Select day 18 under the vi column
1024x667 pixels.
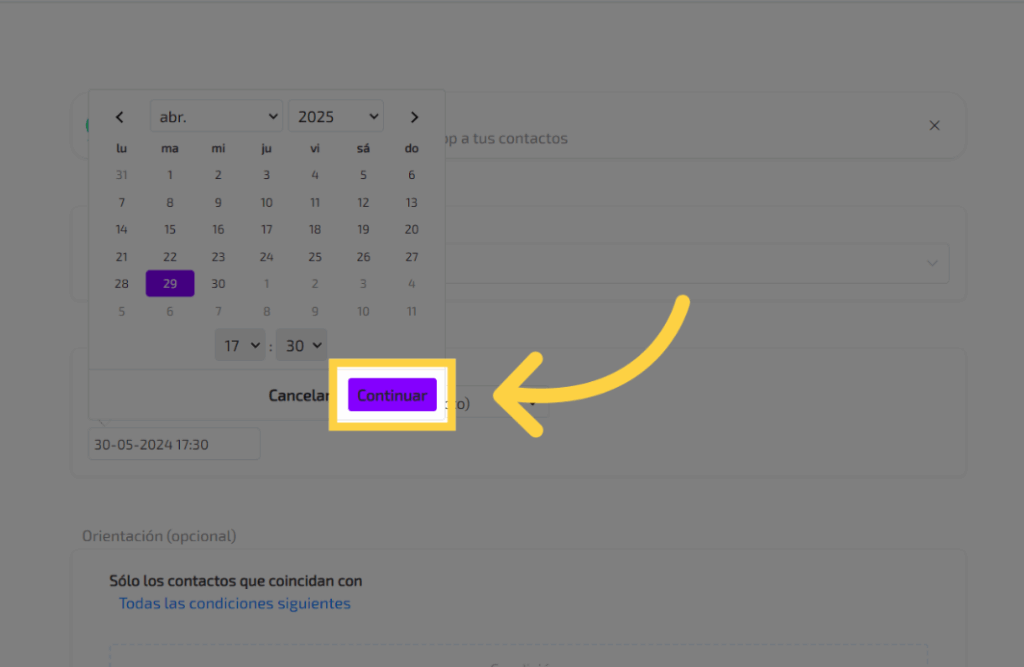click(315, 229)
